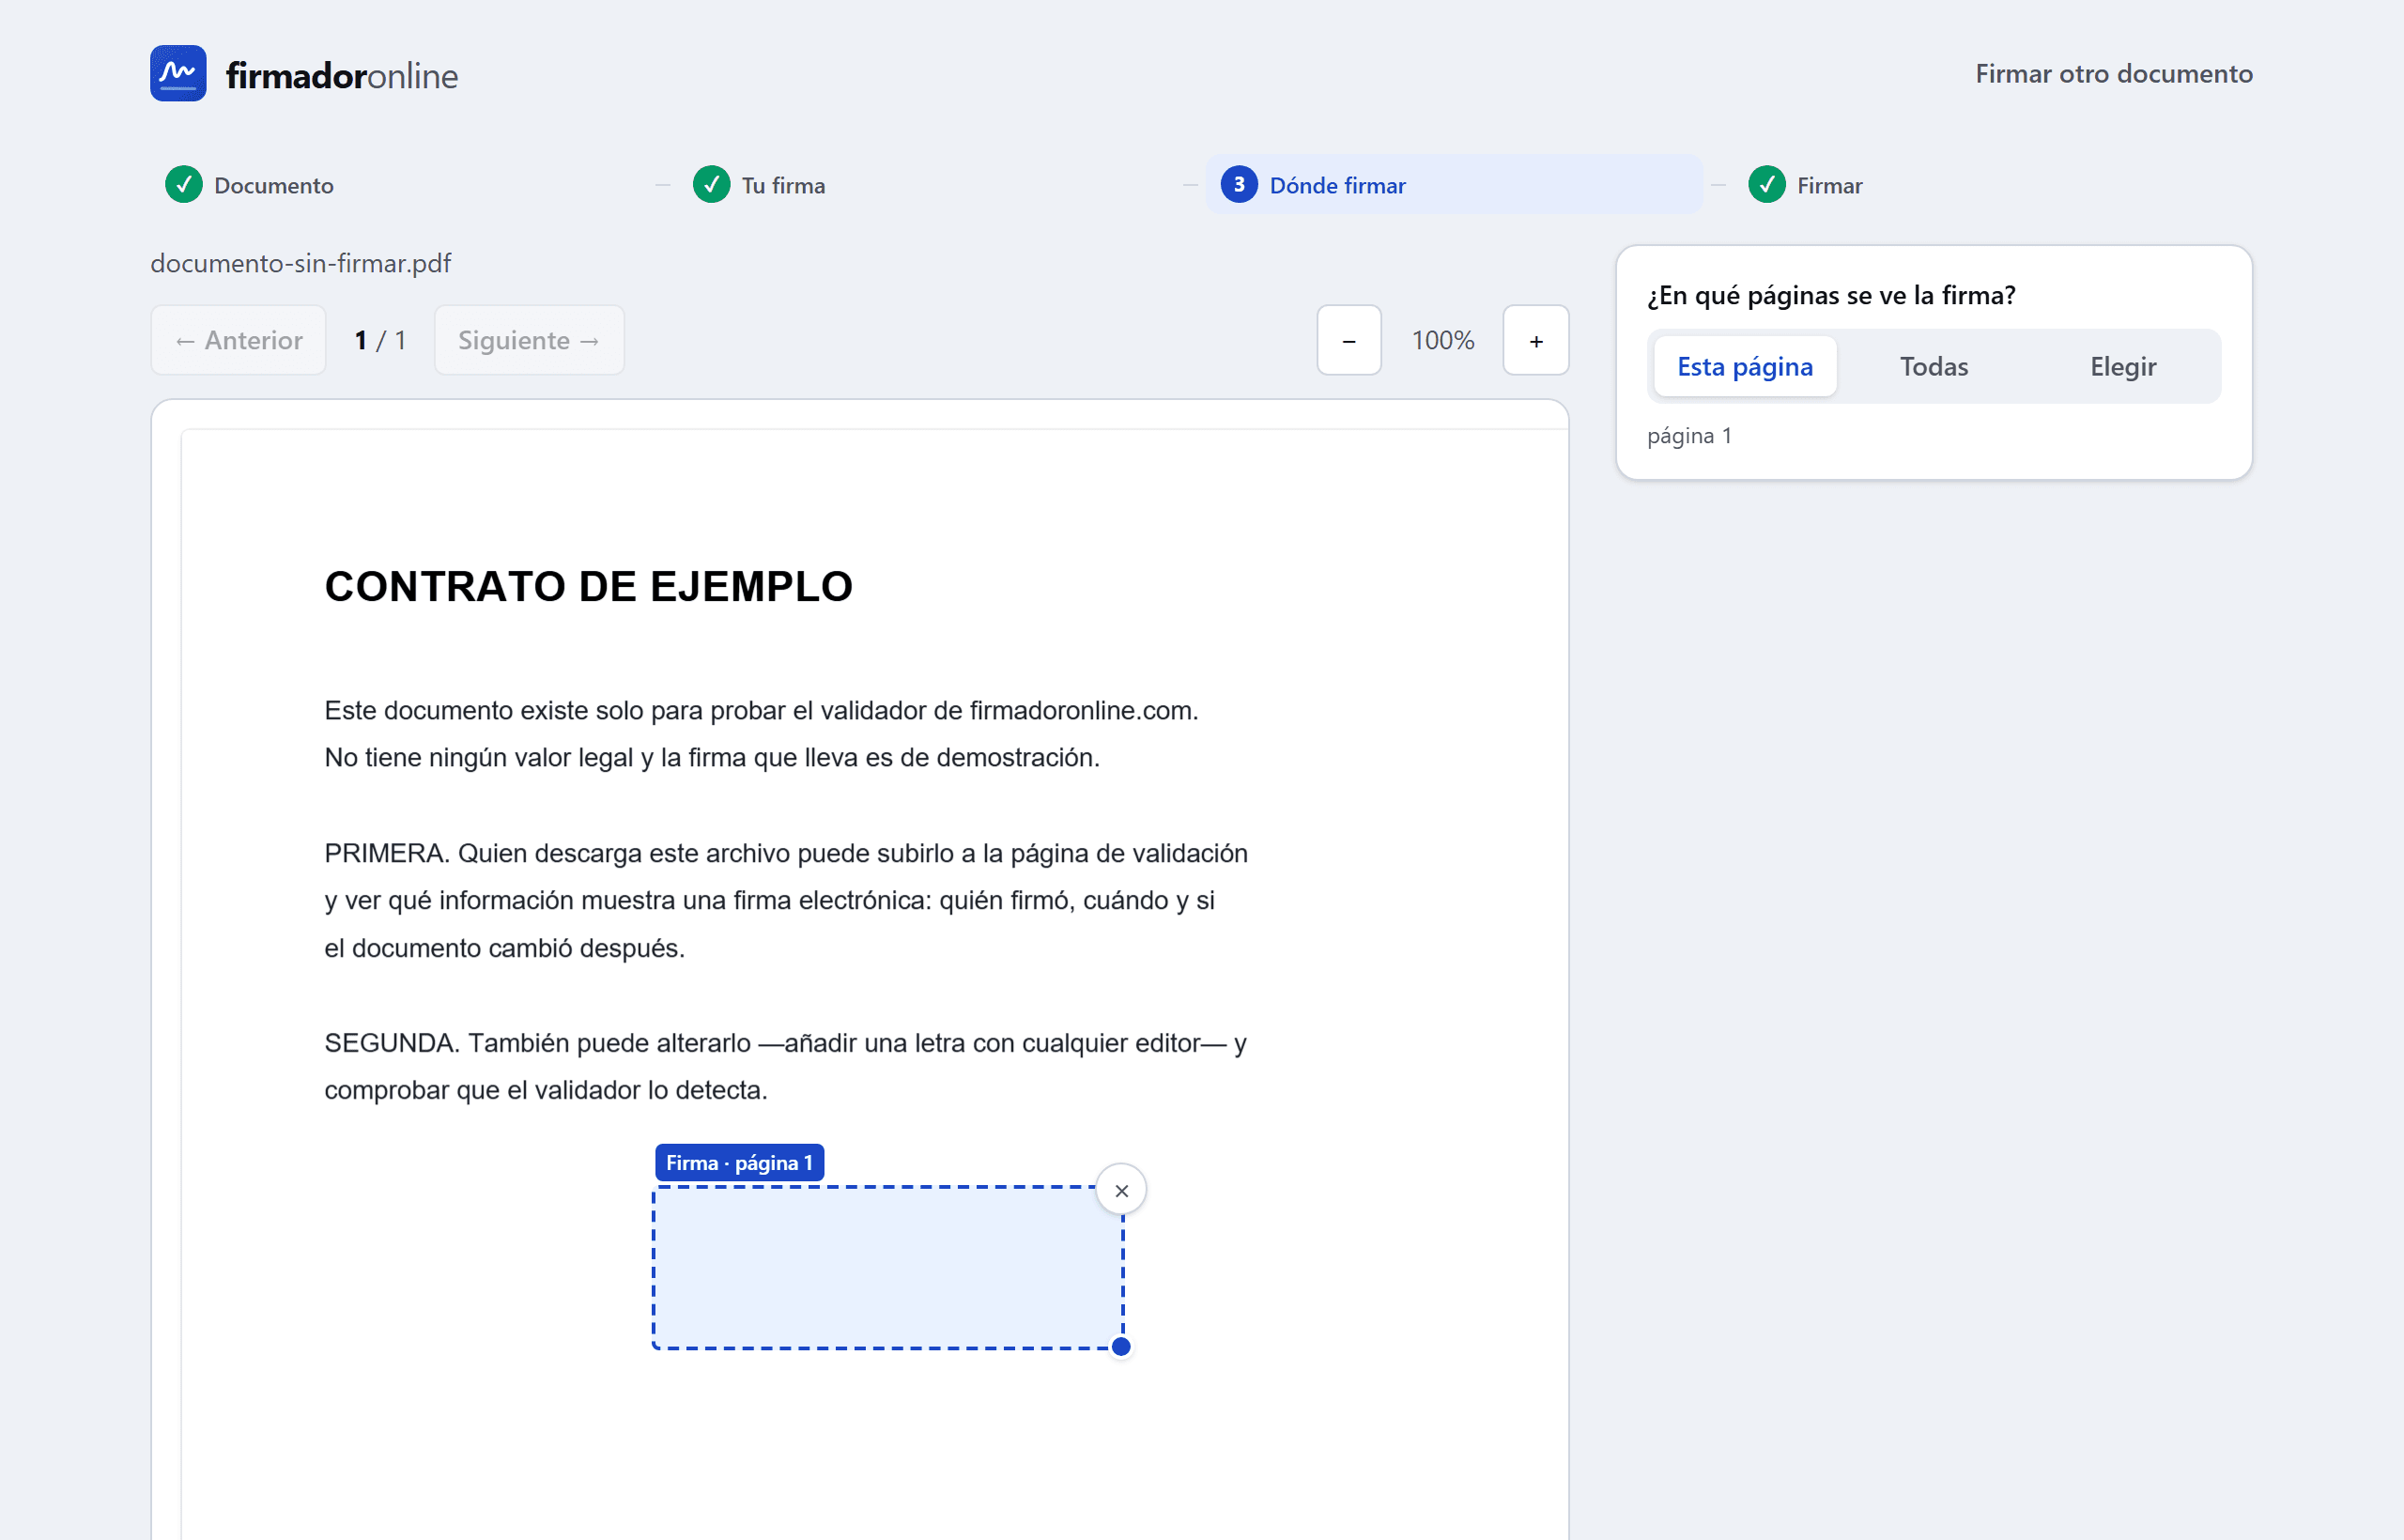
Task: Remove the signature box with the X
Action: [1121, 1190]
